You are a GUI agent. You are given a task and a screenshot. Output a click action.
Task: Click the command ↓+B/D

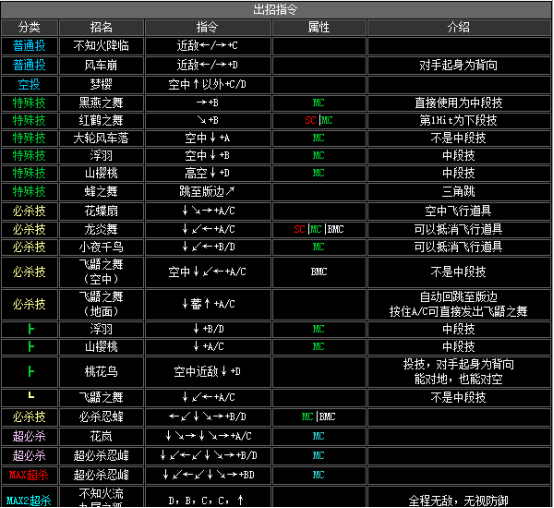click(208, 329)
